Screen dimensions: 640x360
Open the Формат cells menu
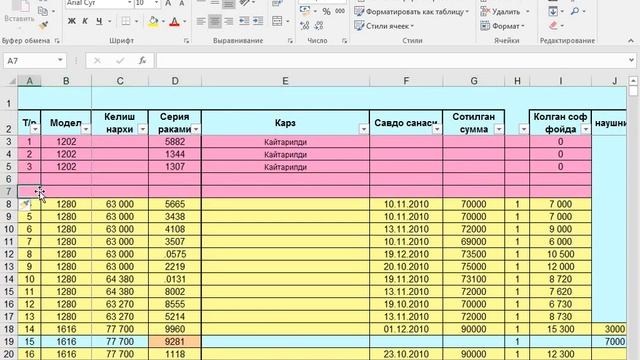coord(502,26)
